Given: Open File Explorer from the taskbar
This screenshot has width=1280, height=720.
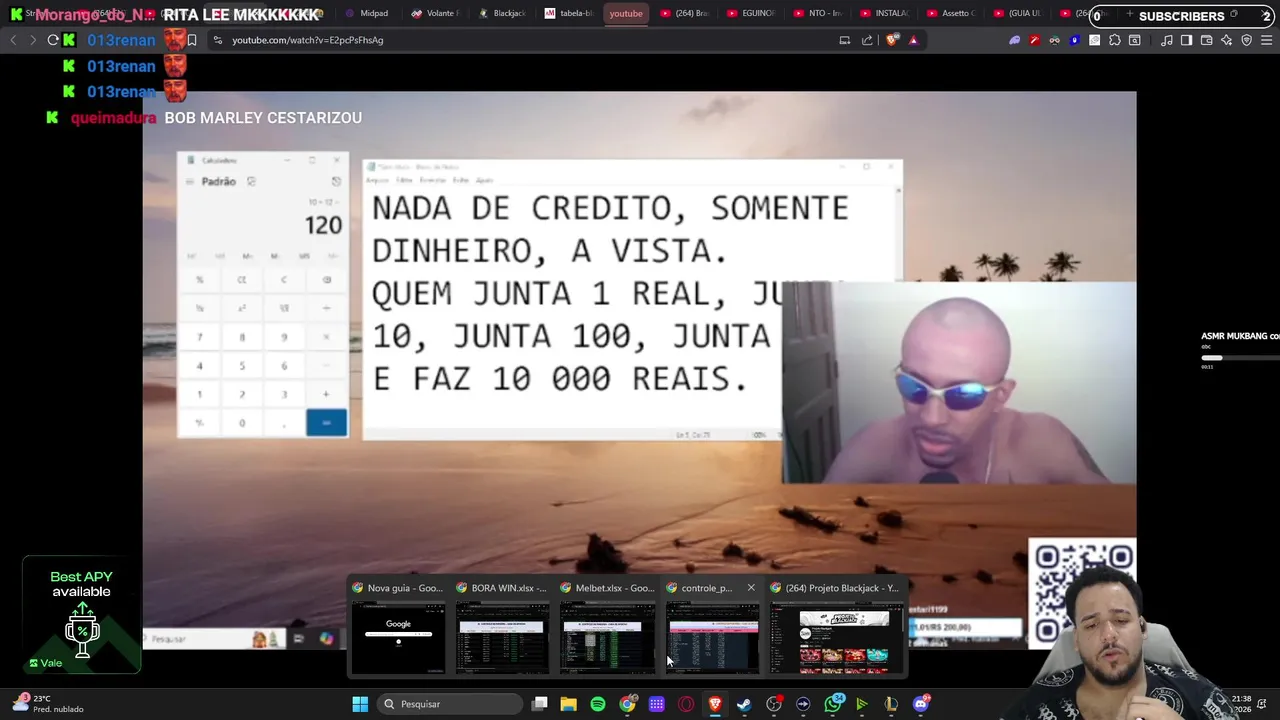Looking at the screenshot, I should [x=568, y=704].
